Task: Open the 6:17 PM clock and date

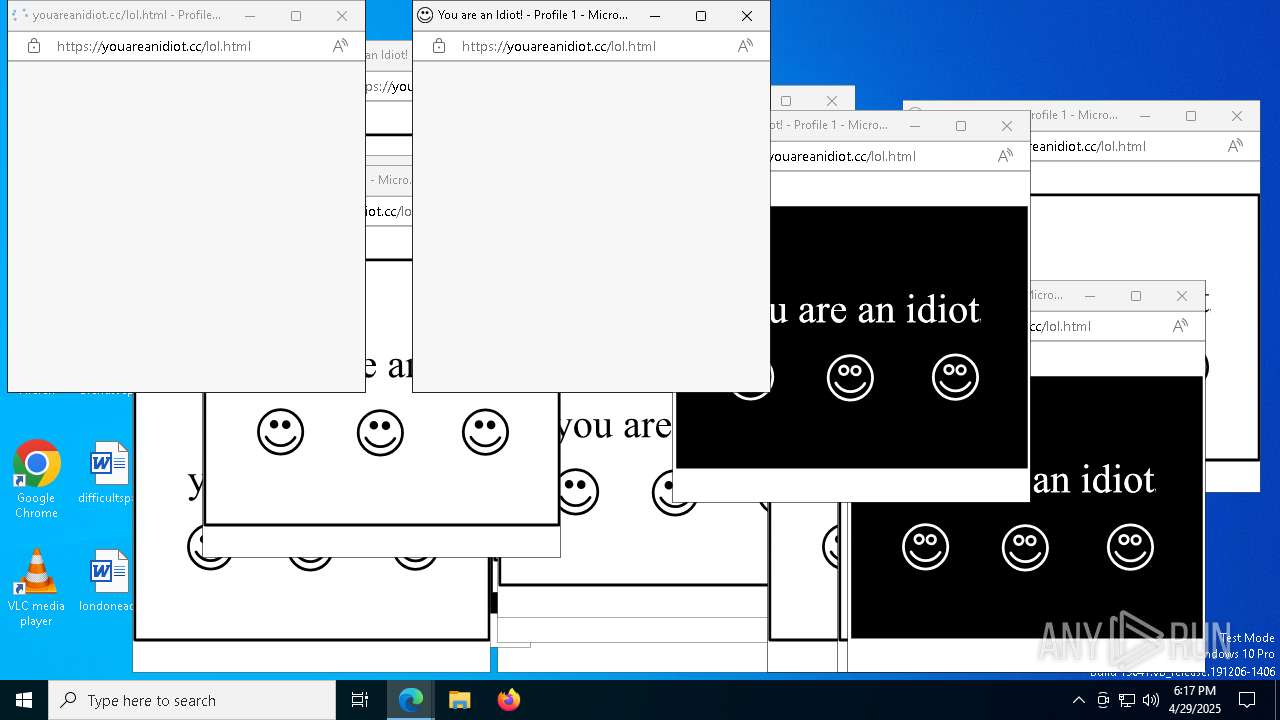Action: [1195, 700]
